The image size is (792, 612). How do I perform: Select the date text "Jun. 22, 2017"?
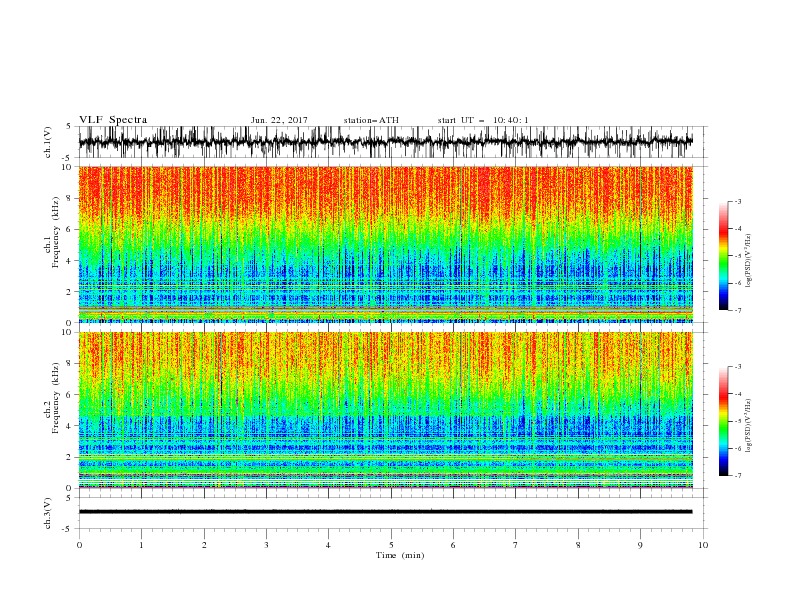279,120
